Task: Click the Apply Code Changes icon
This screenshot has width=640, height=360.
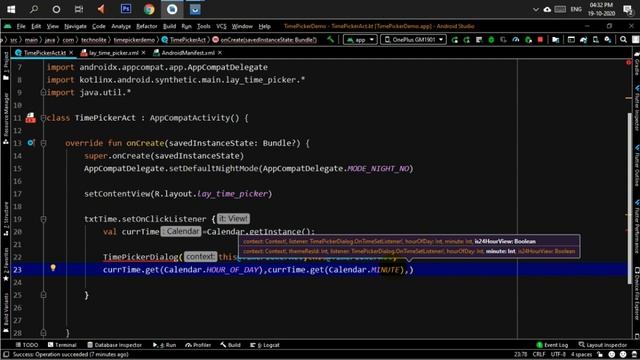Action: click(x=479, y=40)
